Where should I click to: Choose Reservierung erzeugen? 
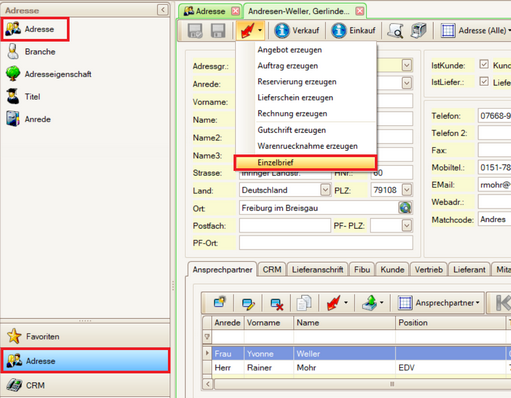[297, 82]
